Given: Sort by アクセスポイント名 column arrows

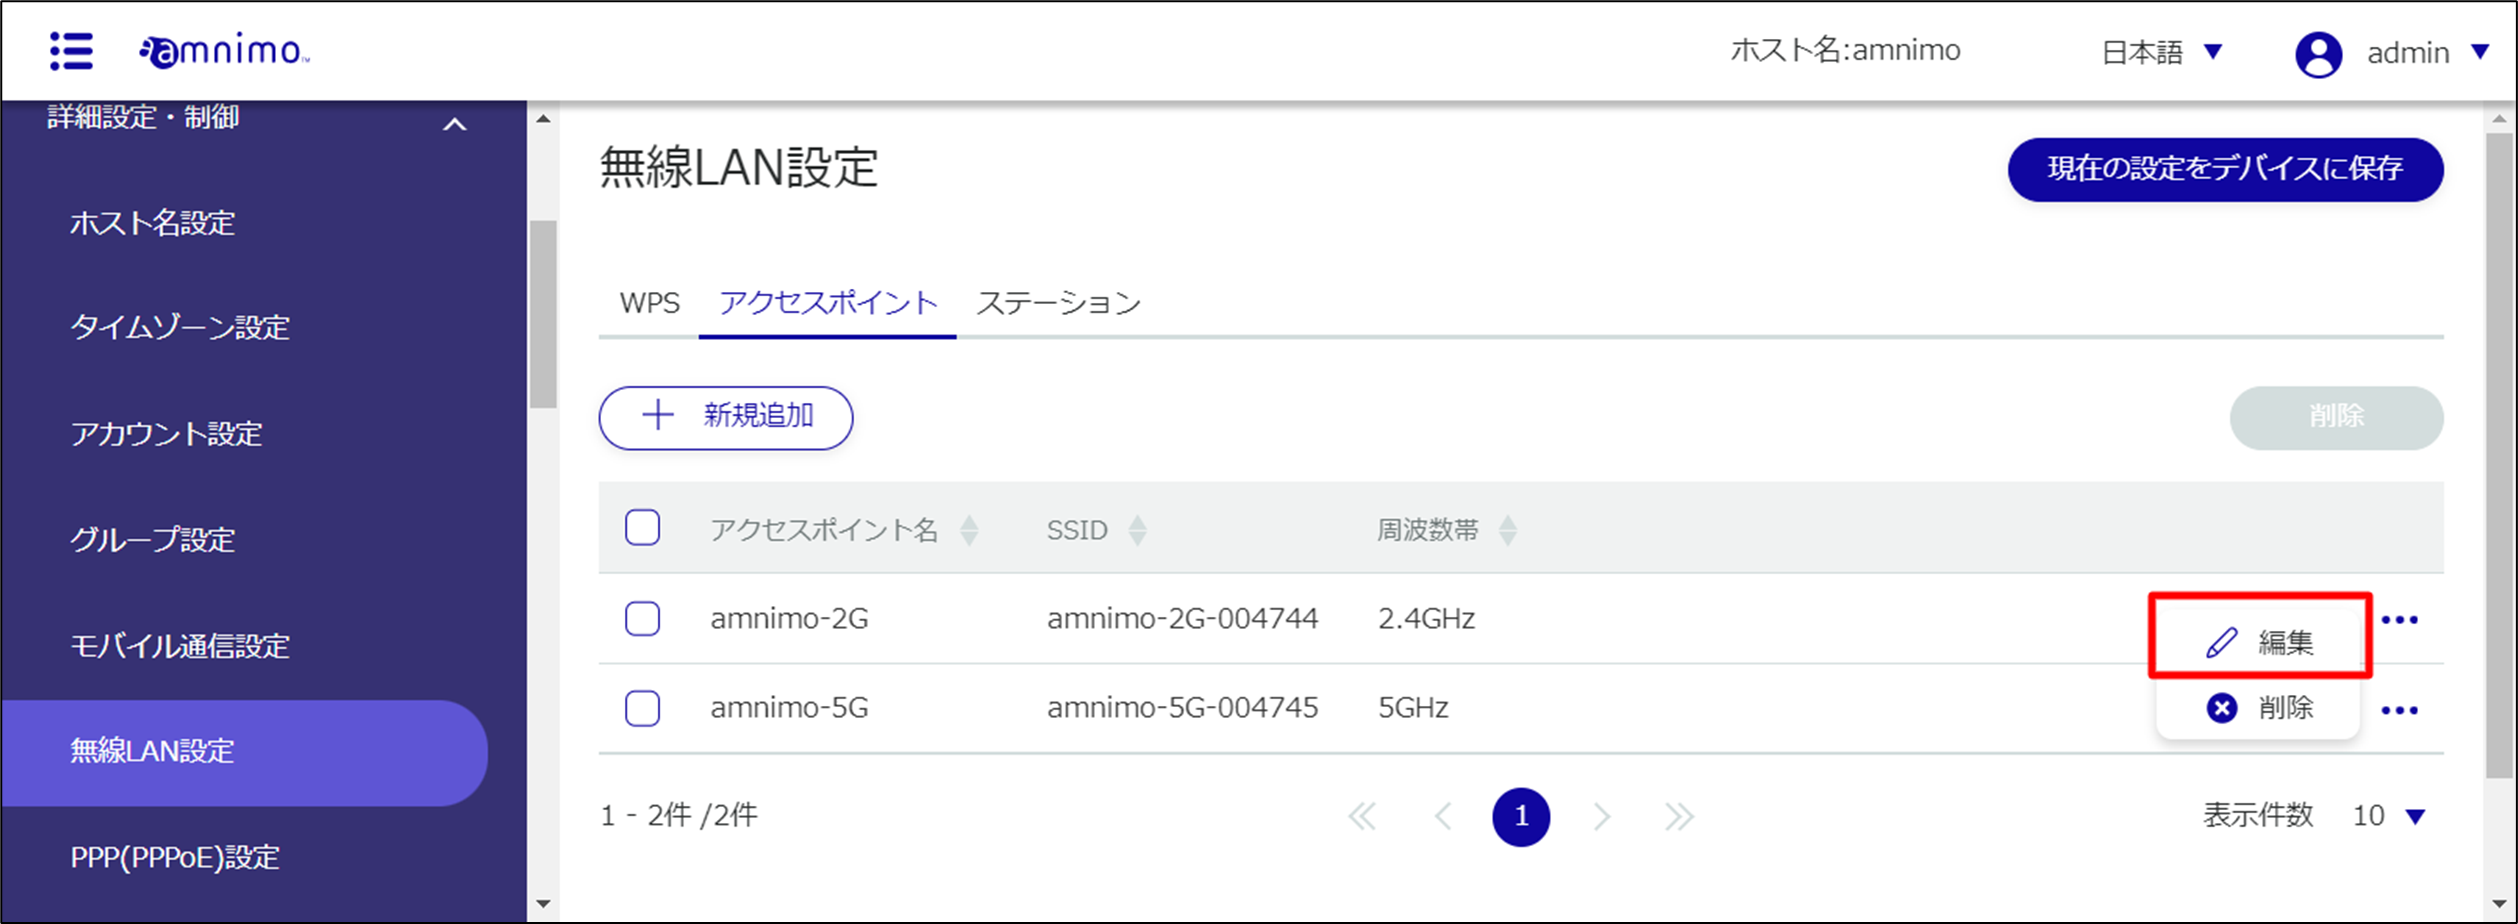Looking at the screenshot, I should pyautogui.click(x=969, y=529).
